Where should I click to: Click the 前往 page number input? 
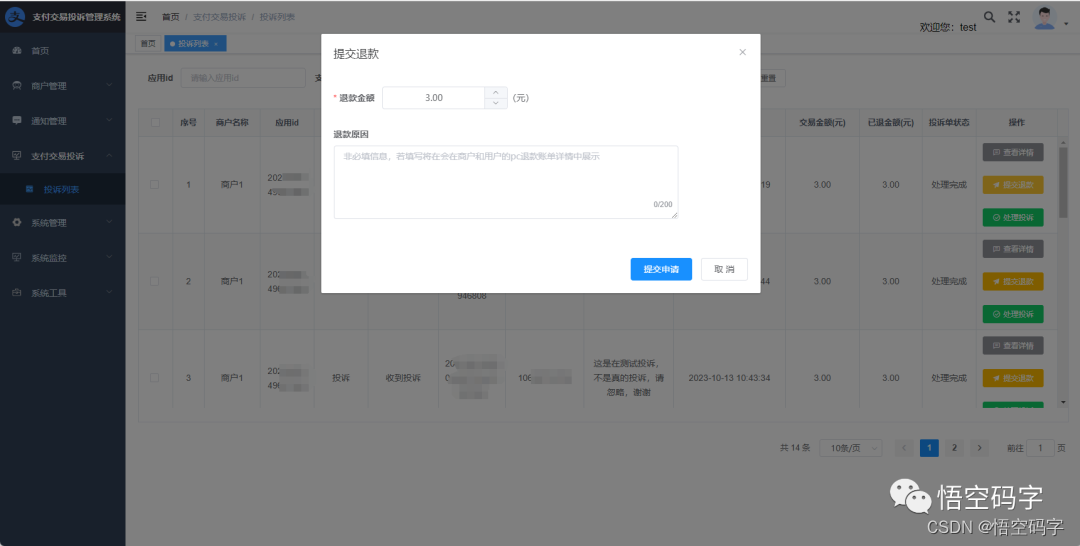click(x=1040, y=448)
